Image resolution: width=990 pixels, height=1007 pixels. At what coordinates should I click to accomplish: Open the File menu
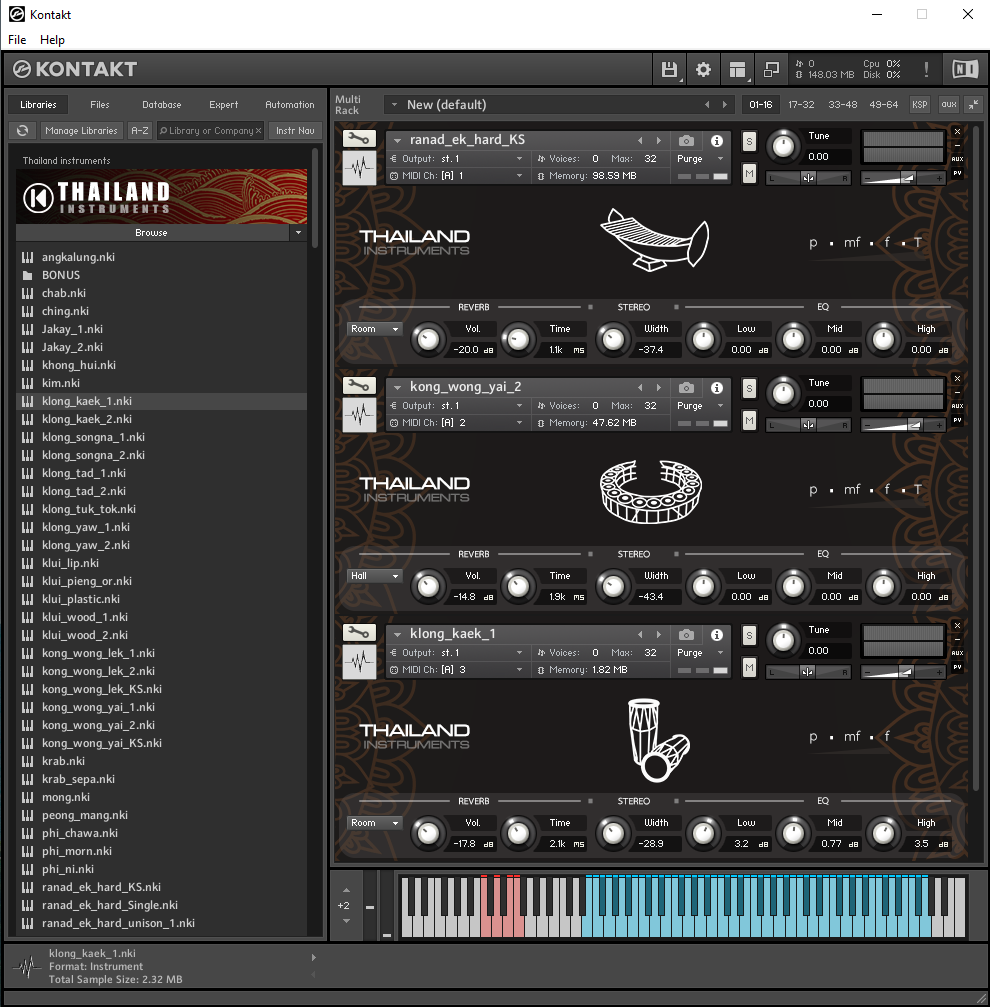(x=16, y=40)
